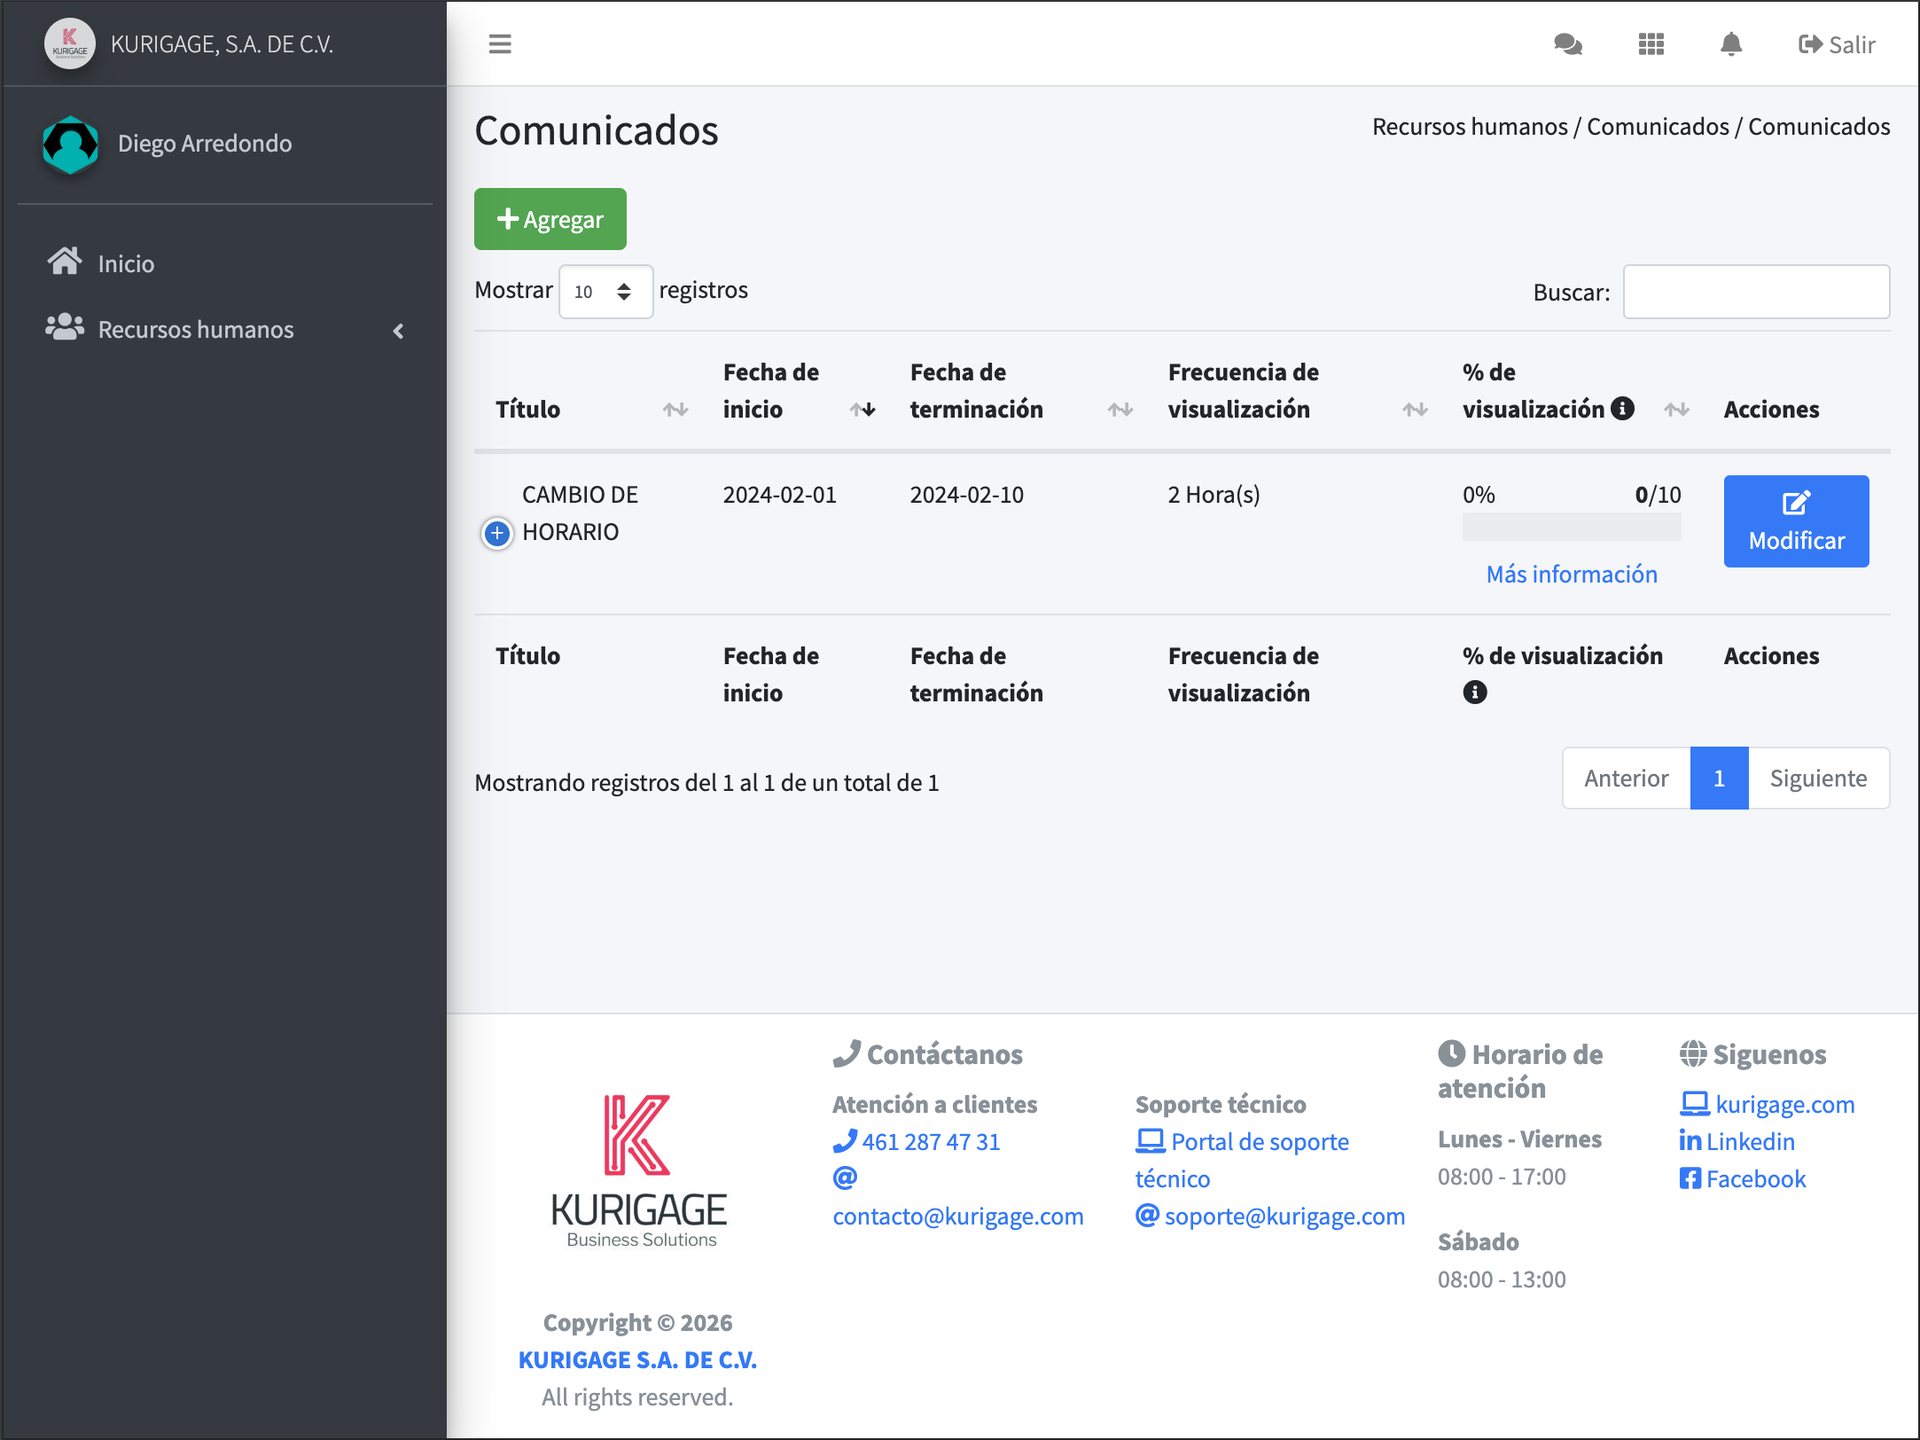Click the KURIGAGE logo in sidebar header
Image resolution: width=1920 pixels, height=1440 pixels.
point(70,44)
